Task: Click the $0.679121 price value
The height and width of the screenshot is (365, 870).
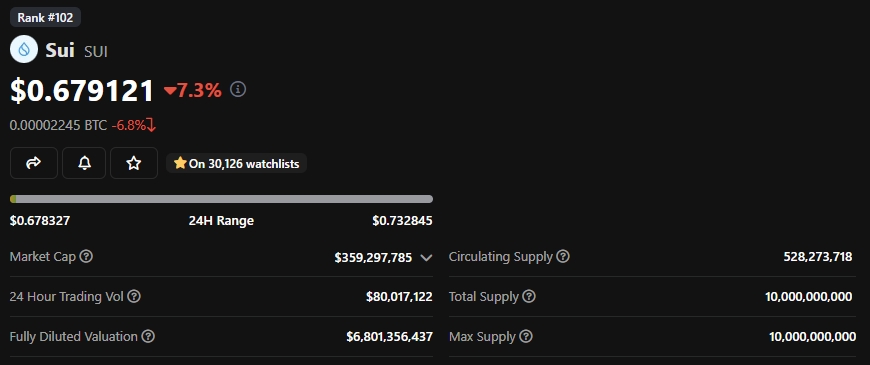Action: pyautogui.click(x=82, y=90)
